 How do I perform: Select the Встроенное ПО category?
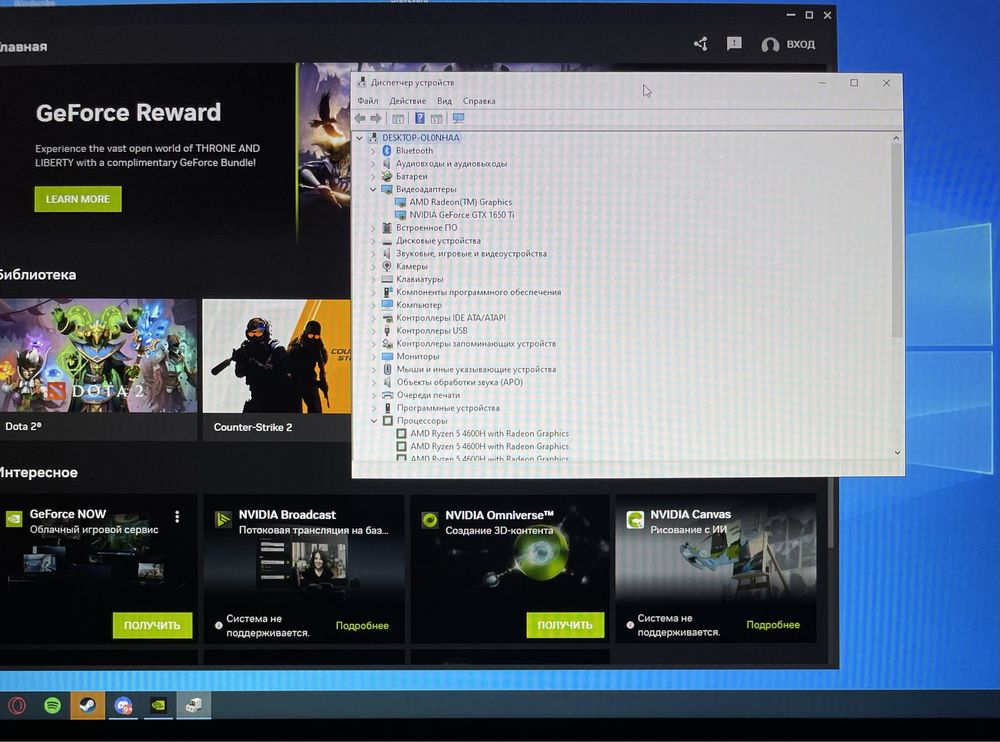point(427,227)
